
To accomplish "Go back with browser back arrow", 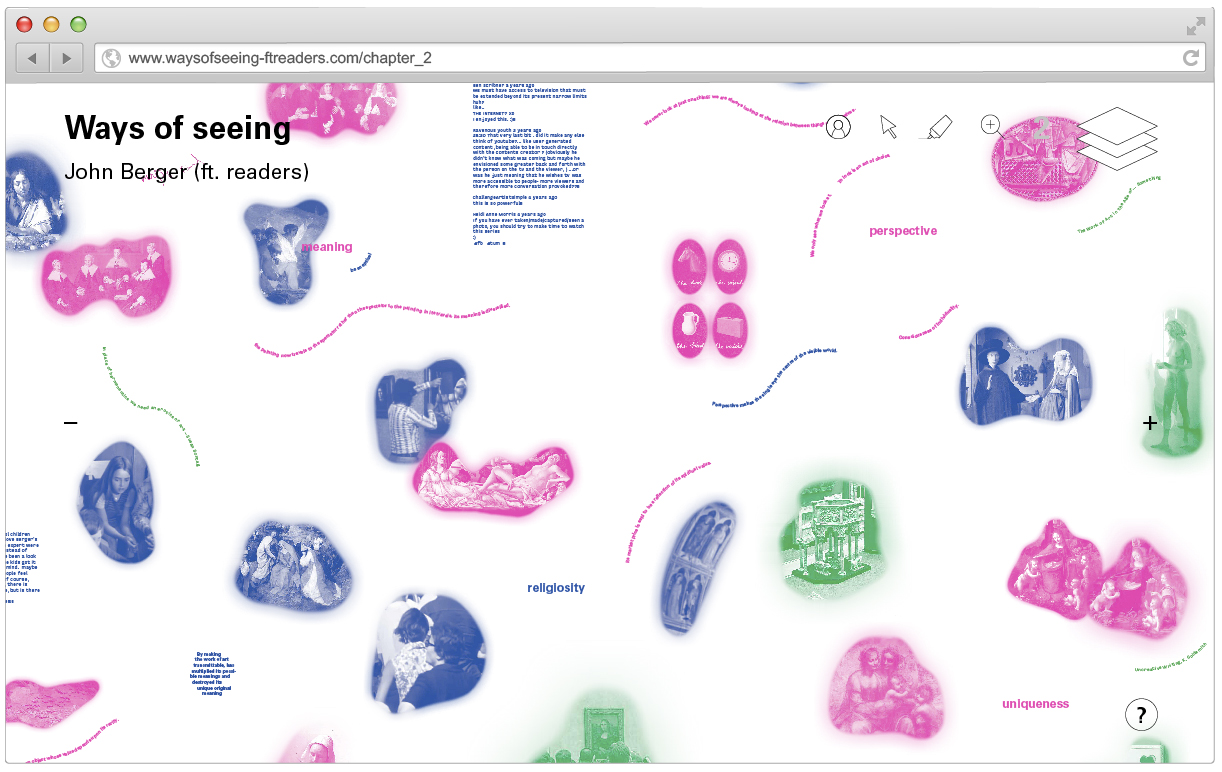I will coord(32,58).
